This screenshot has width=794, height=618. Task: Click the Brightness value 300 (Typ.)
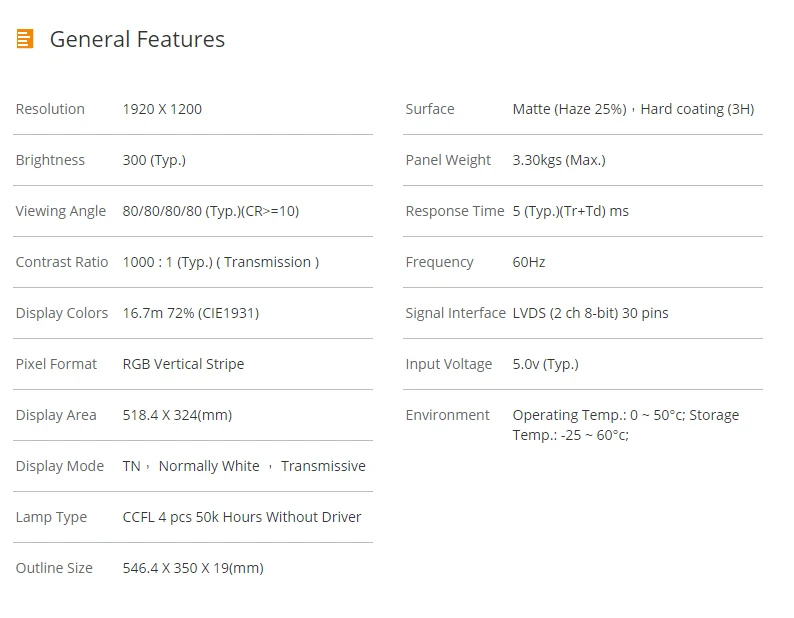point(154,160)
